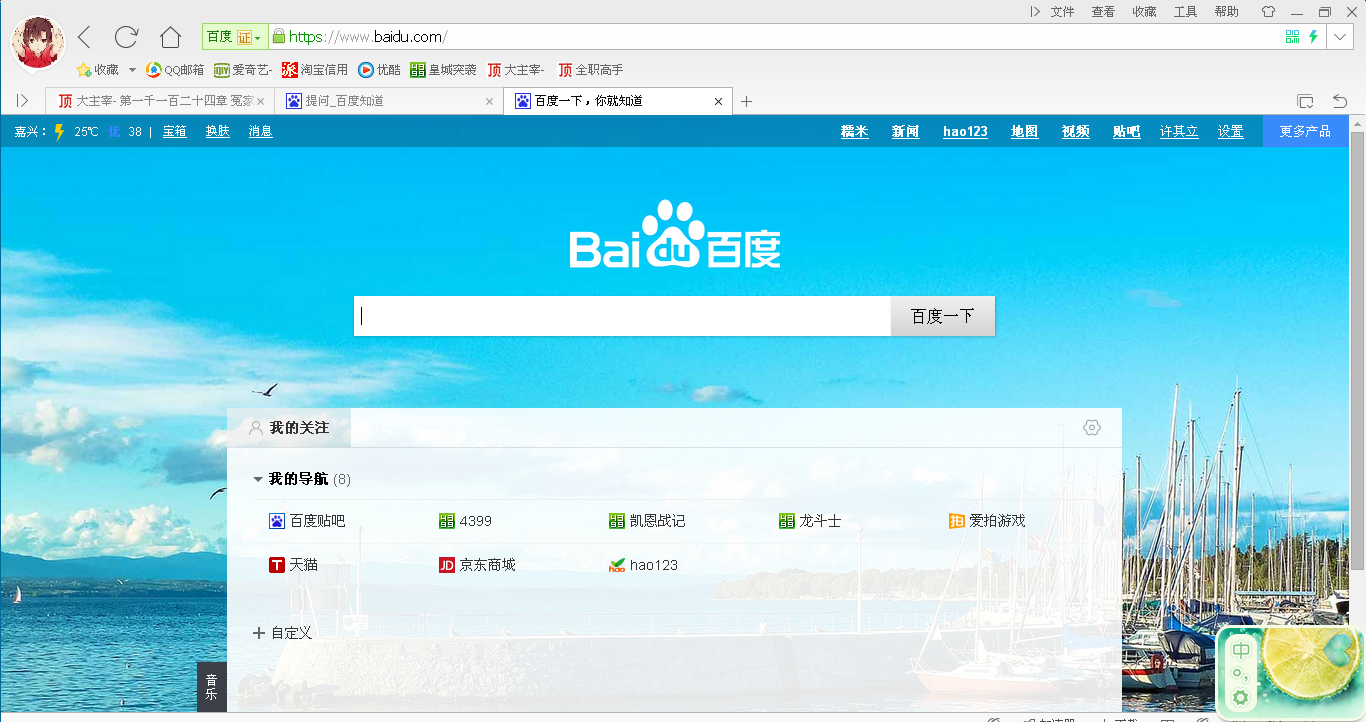The height and width of the screenshot is (722, 1366).
Task: Open the 皇城突袭 bookmark
Action: (444, 70)
